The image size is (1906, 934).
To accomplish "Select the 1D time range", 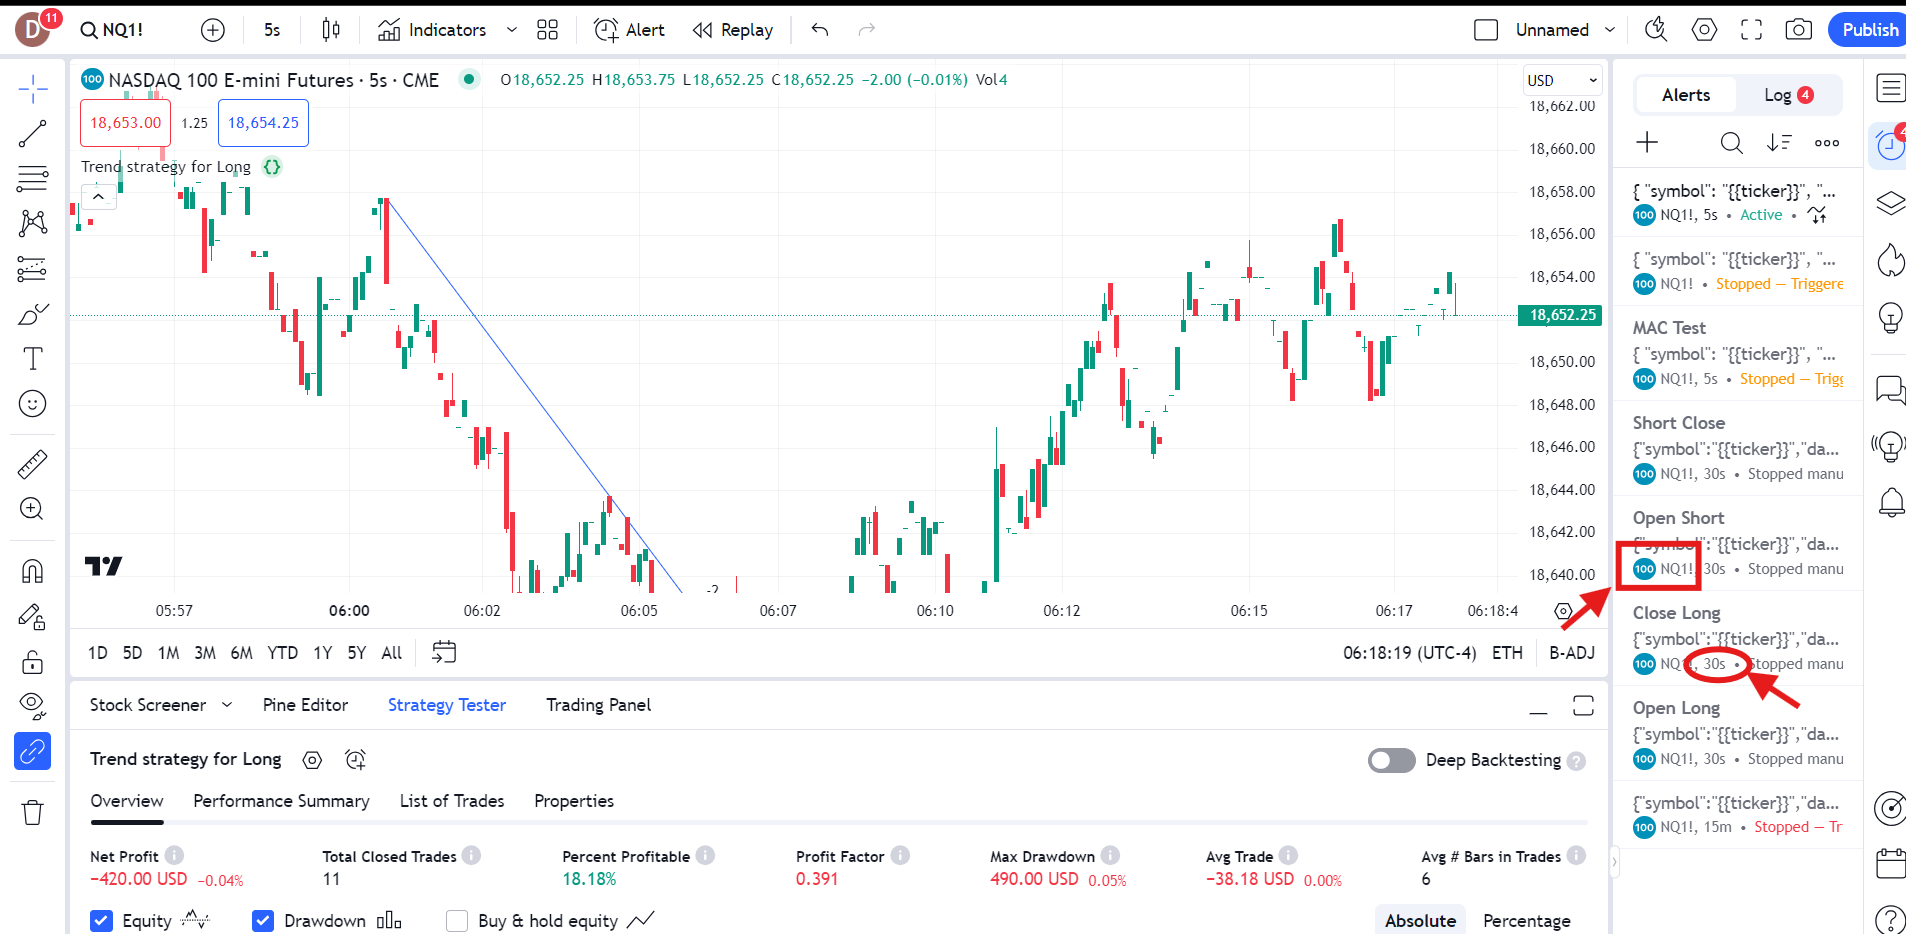I will [x=98, y=653].
